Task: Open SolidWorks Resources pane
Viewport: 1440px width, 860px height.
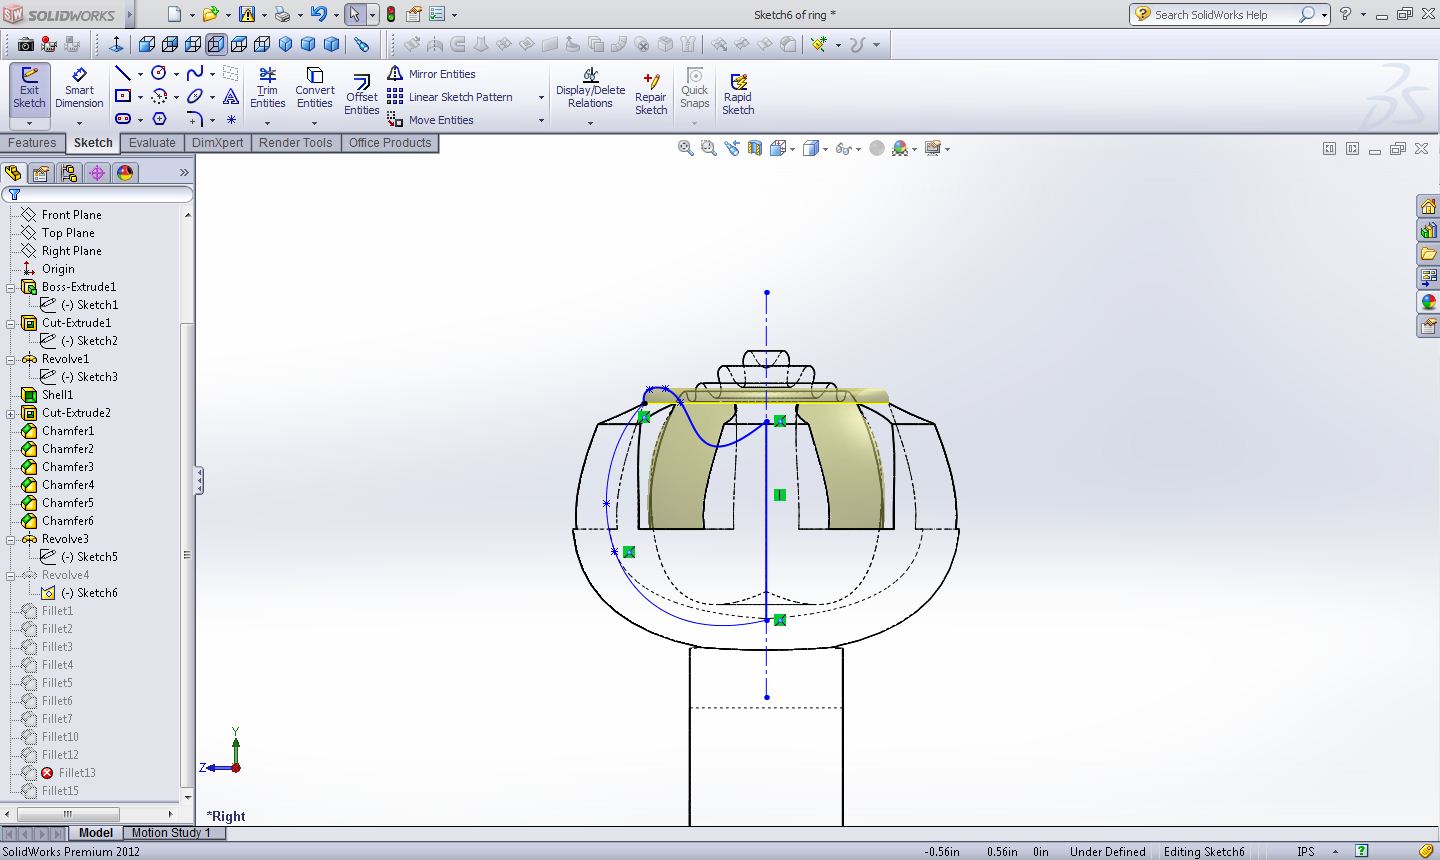Action: [x=1428, y=207]
